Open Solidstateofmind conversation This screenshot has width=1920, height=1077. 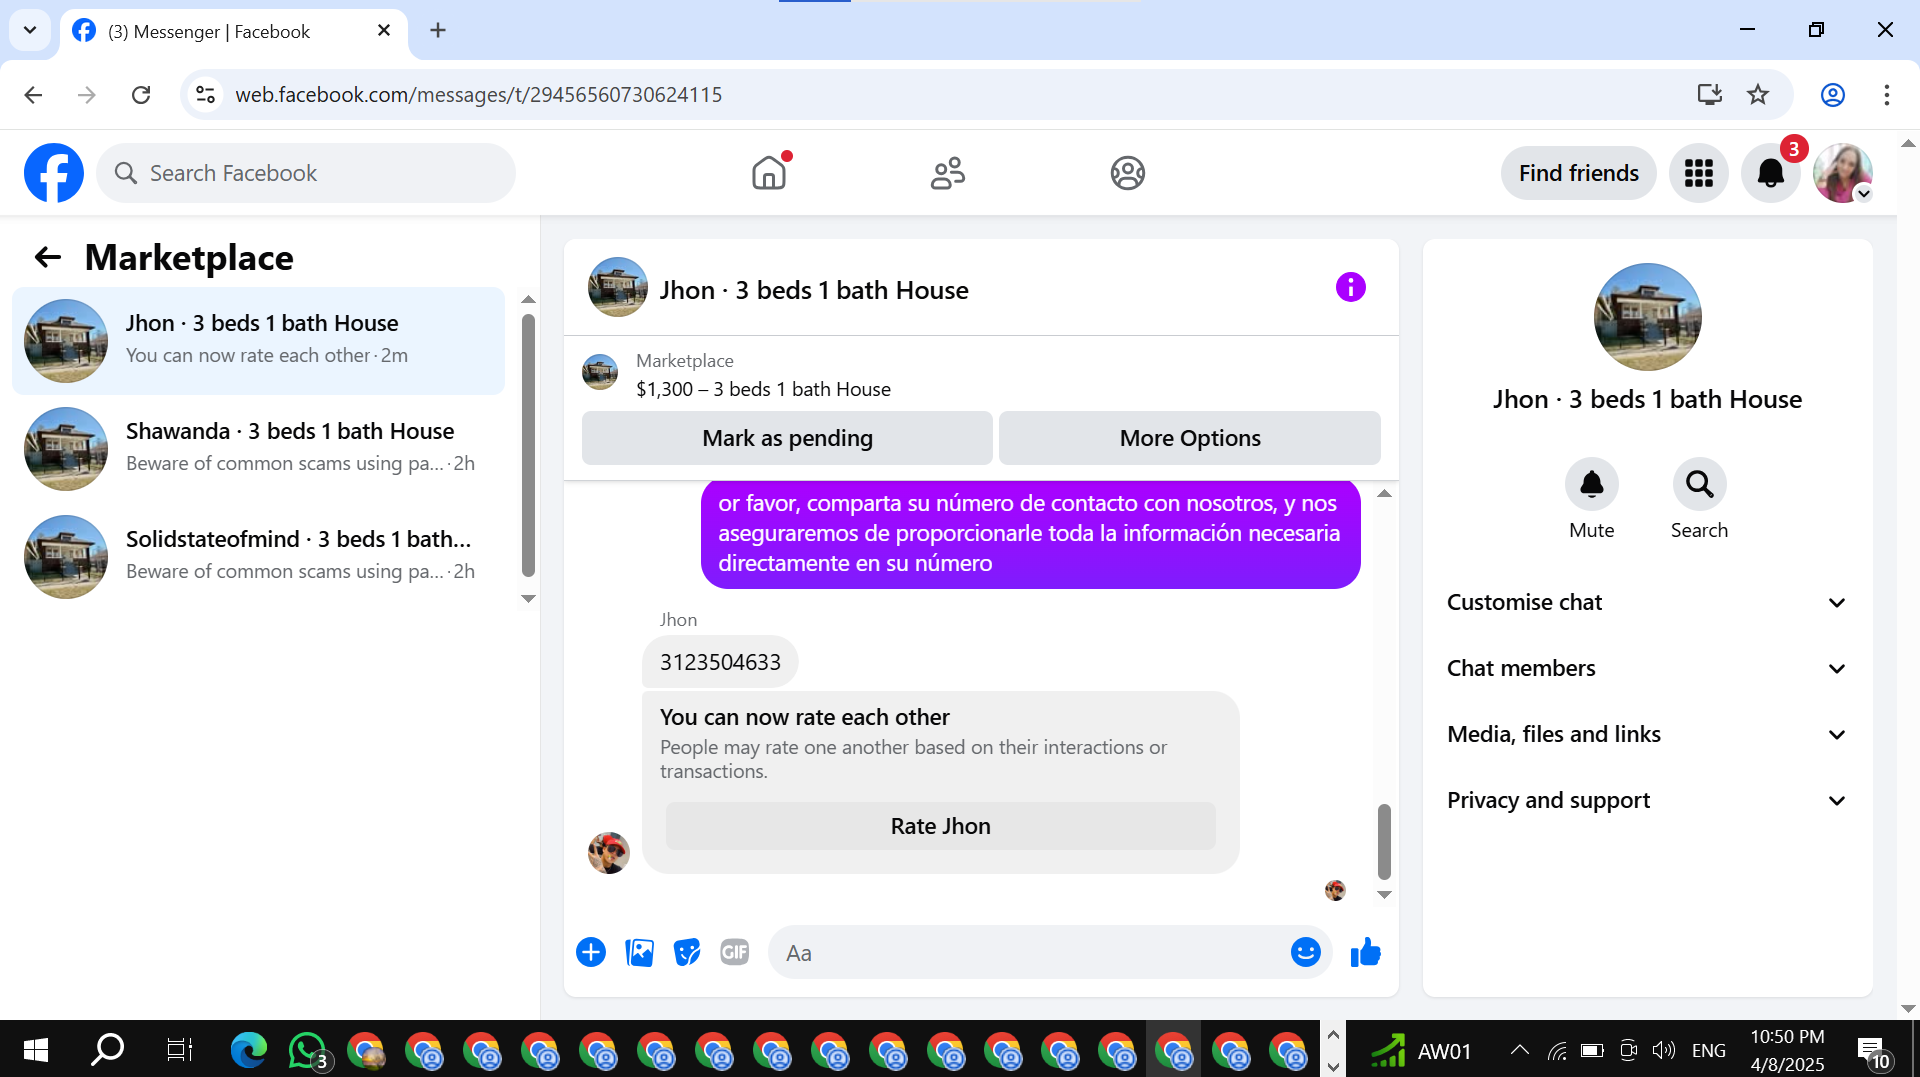258,557
